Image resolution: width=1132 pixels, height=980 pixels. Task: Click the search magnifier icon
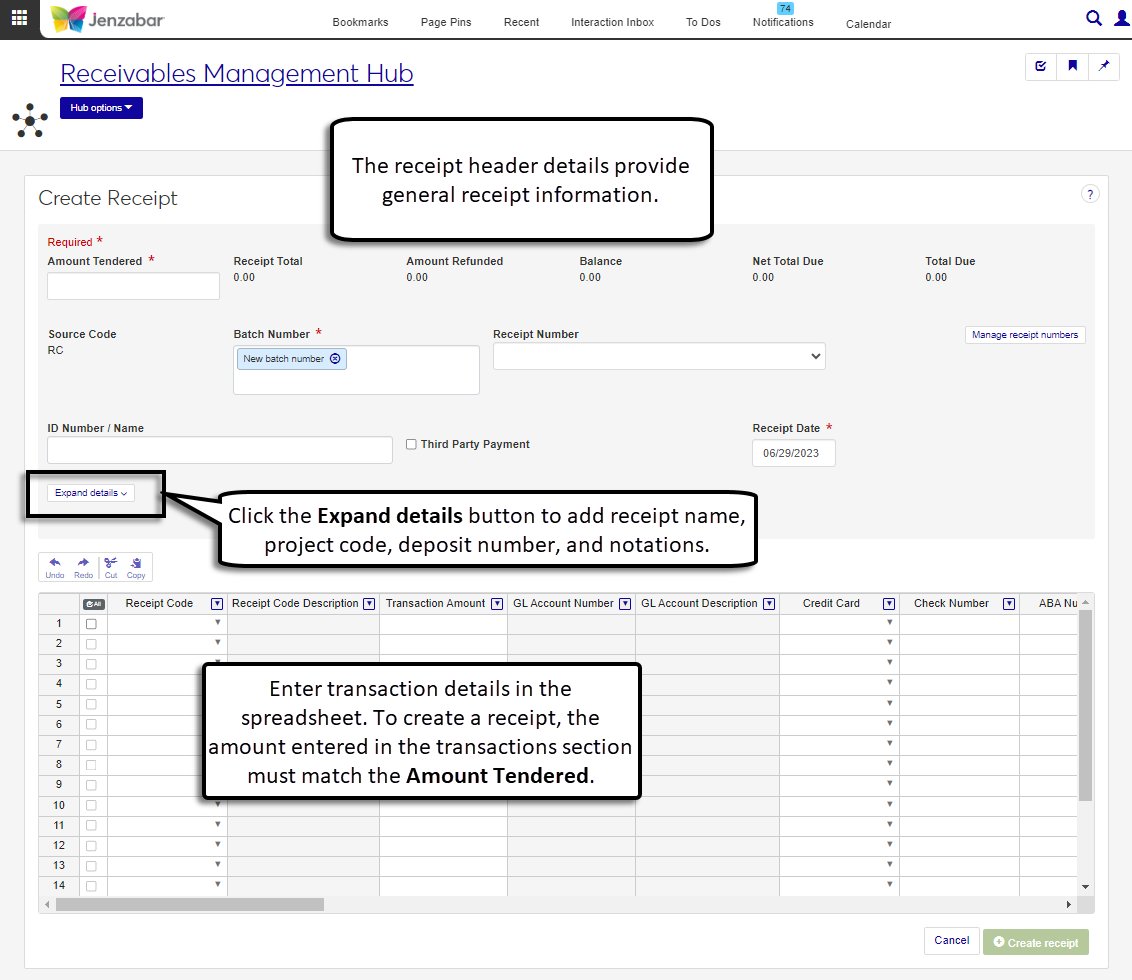1094,18
